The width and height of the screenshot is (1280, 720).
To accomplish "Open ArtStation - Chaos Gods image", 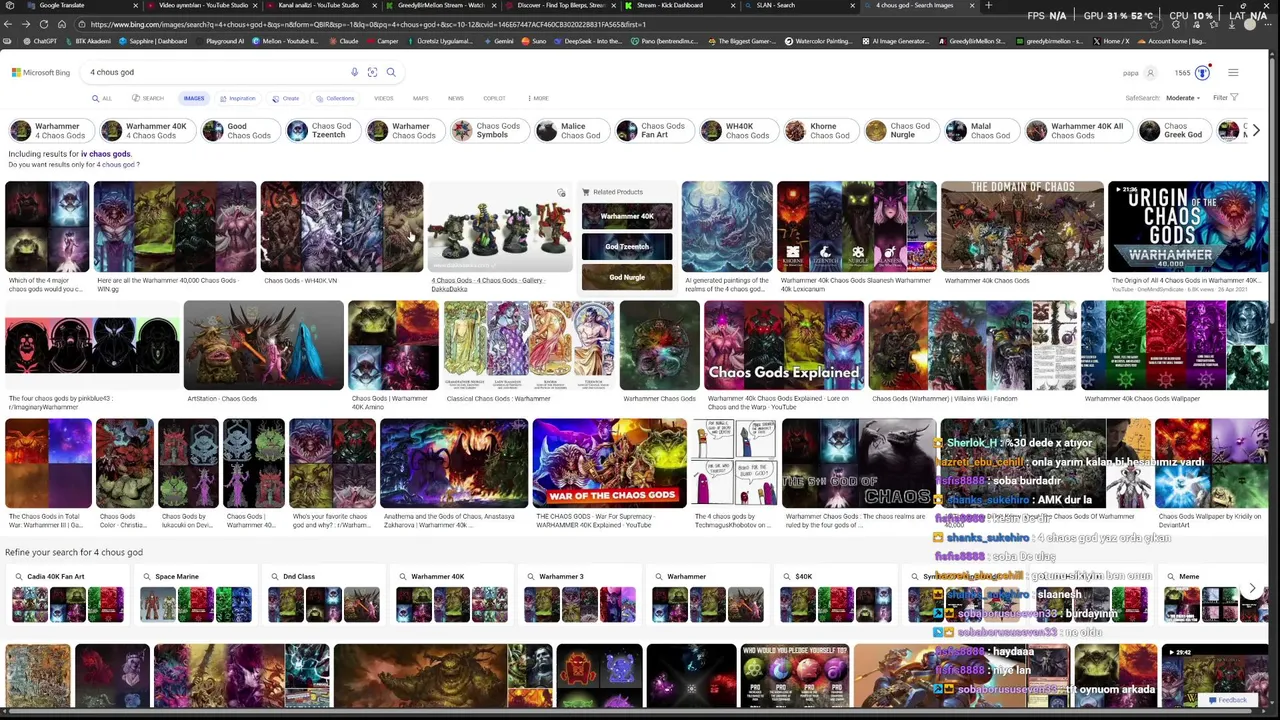I will click(x=263, y=345).
